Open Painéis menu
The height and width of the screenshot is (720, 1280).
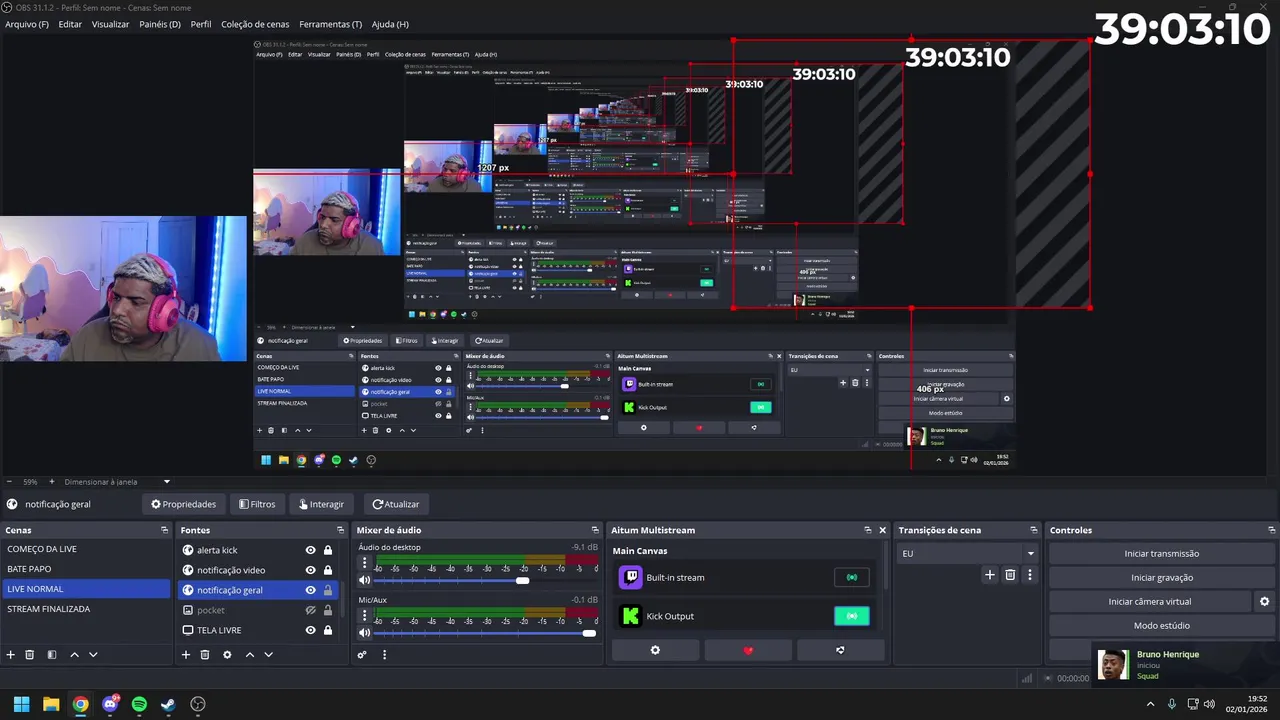click(160, 24)
